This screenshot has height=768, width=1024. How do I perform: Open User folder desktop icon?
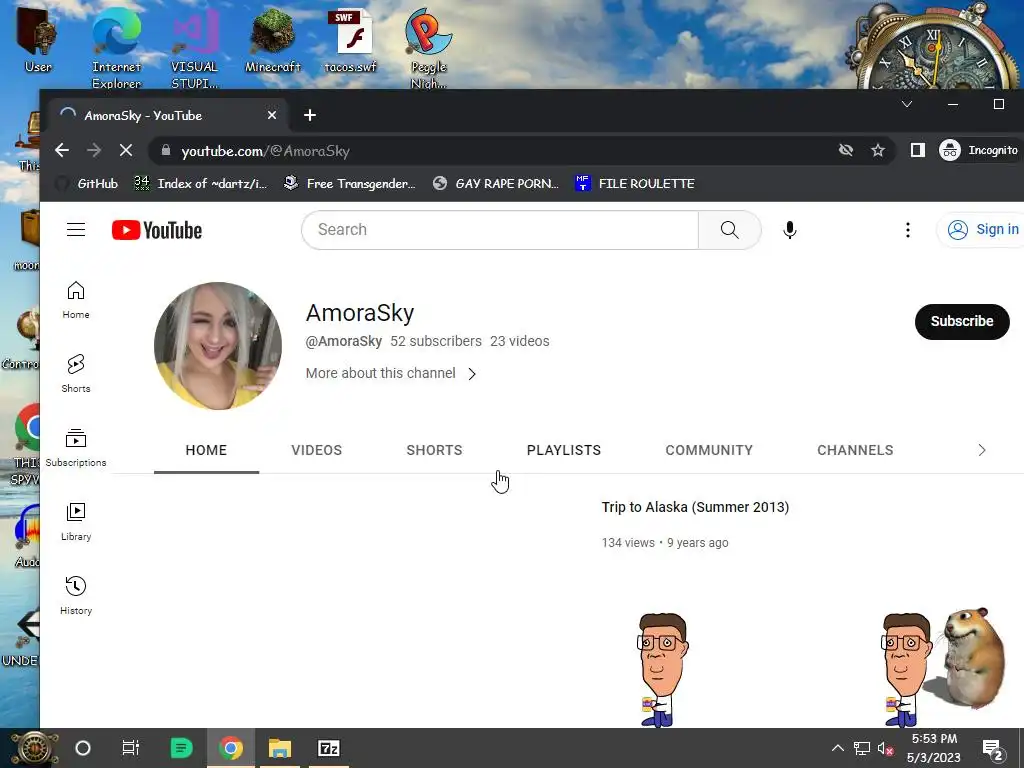pos(38,40)
